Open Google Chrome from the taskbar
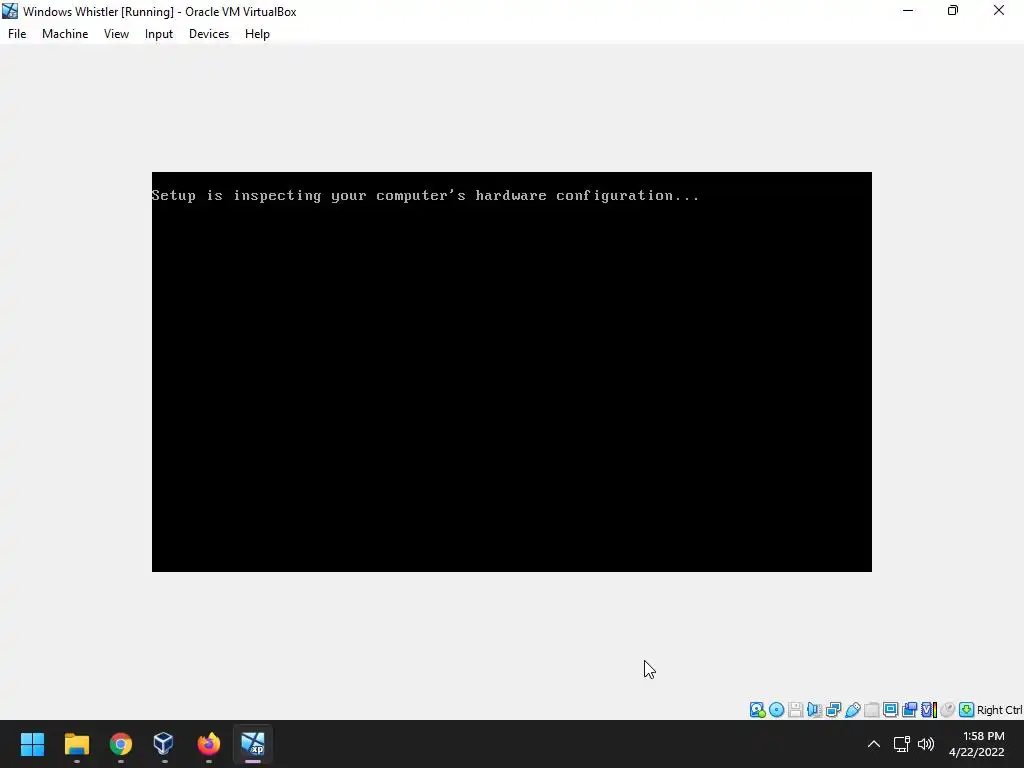This screenshot has width=1024, height=768. coord(121,744)
